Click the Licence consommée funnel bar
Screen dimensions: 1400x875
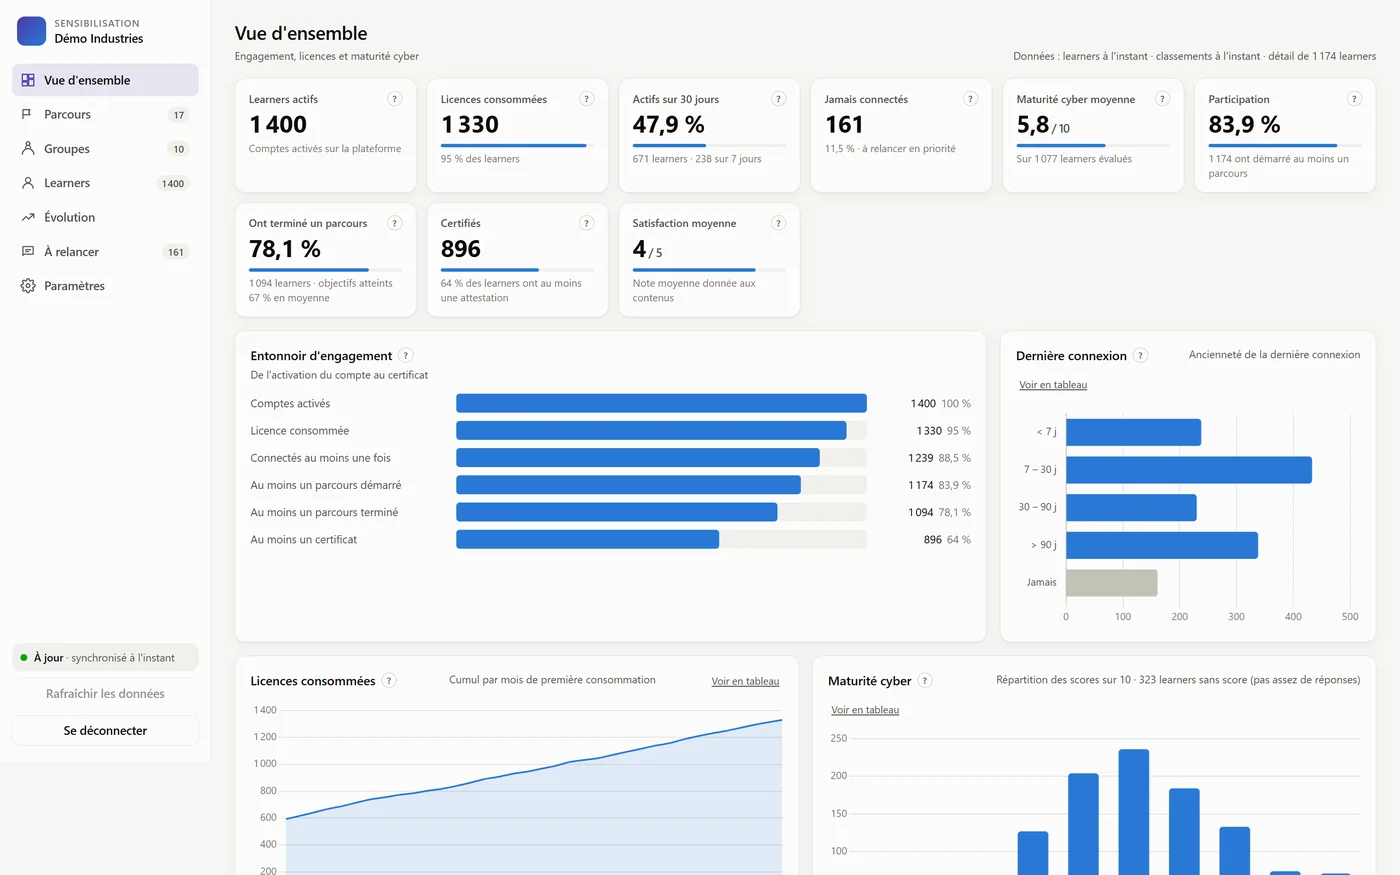651,430
